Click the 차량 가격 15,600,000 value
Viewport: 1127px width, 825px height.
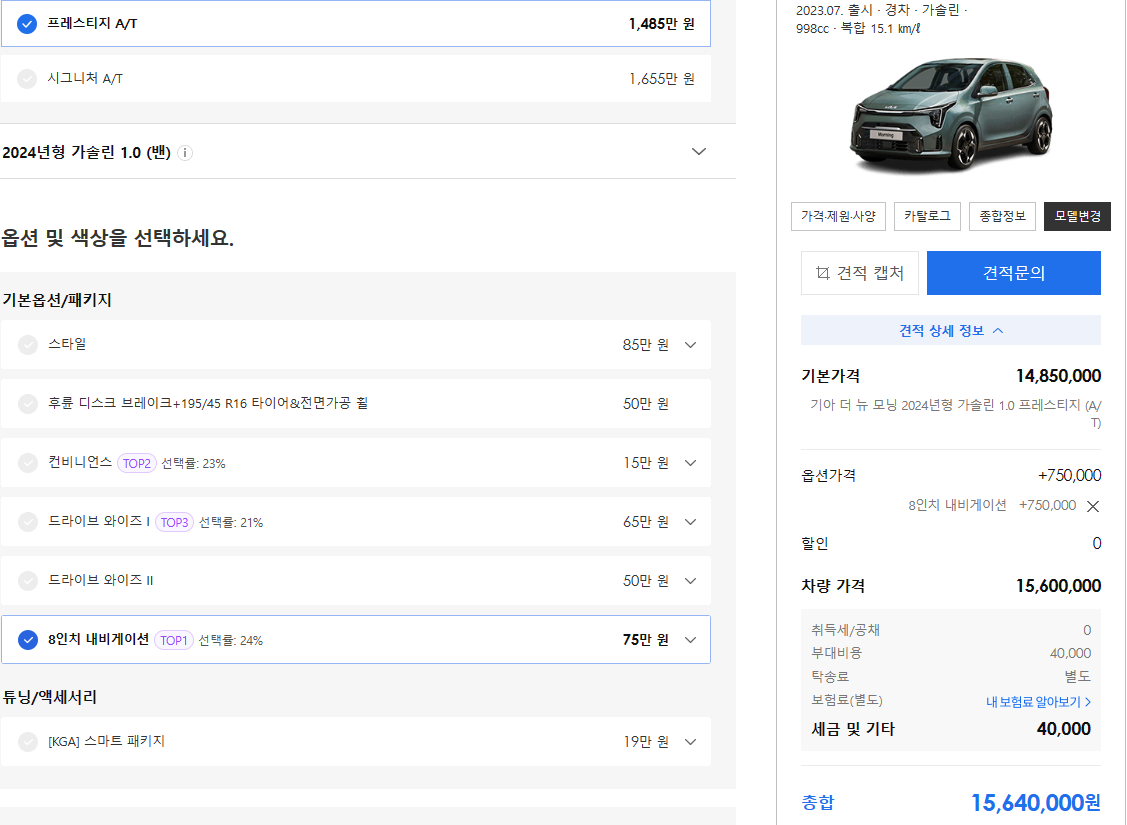[1058, 586]
